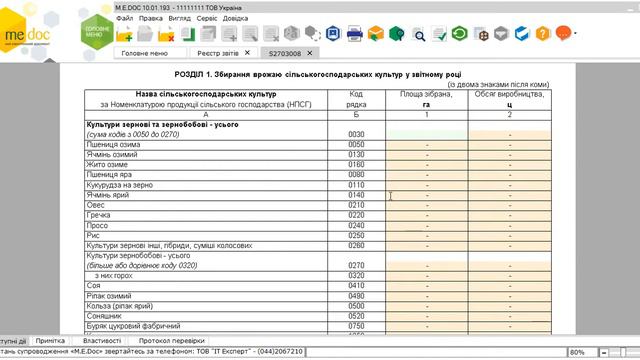Viewport: 640px width, 360px height.
Task: Open the green Головне меню hexagon button
Action: pyautogui.click(x=97, y=32)
